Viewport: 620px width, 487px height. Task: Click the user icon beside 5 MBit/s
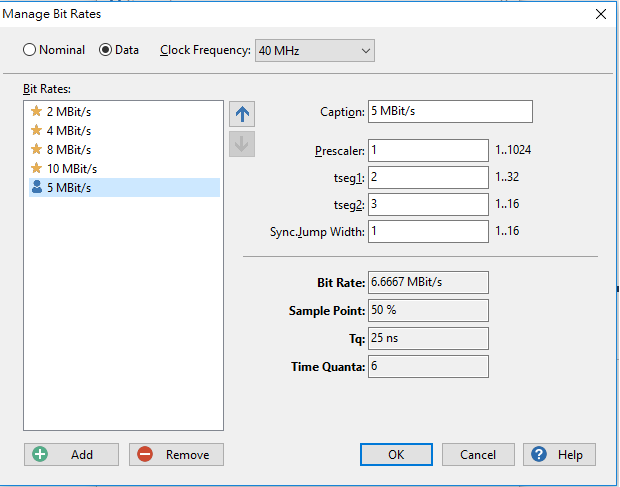(x=37, y=187)
